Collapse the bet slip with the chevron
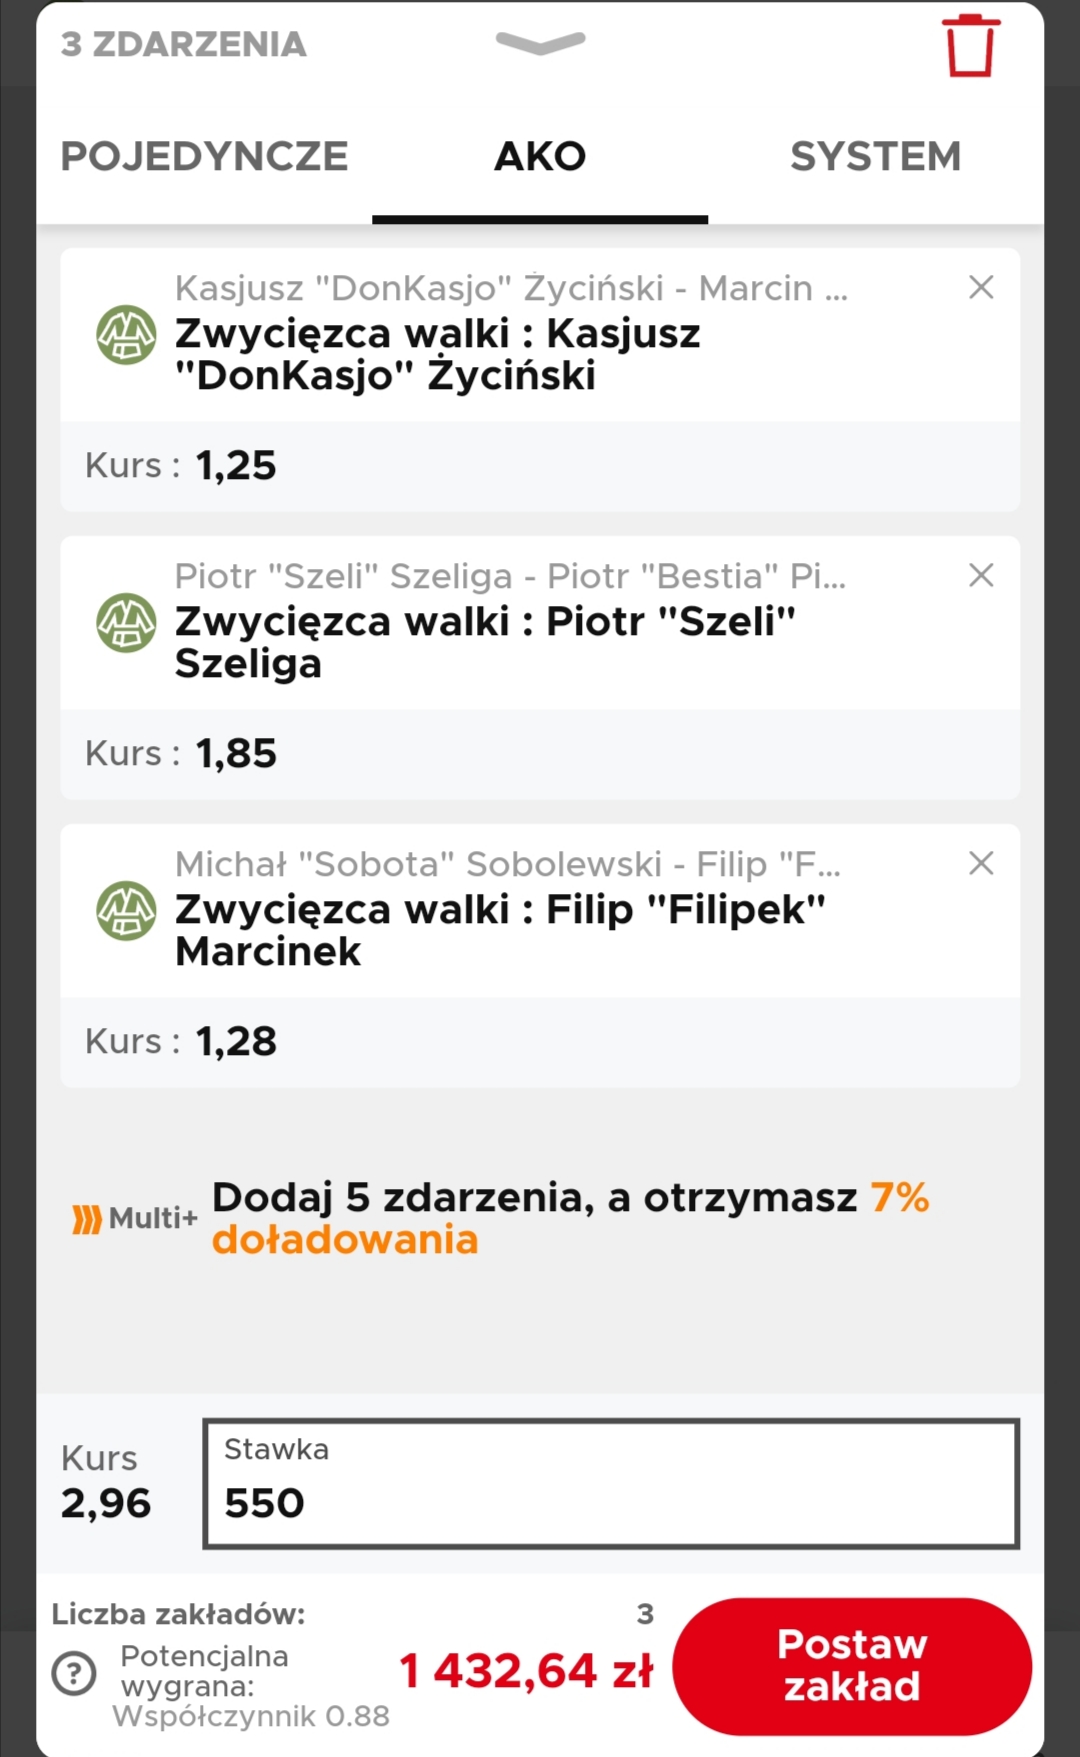 point(540,43)
